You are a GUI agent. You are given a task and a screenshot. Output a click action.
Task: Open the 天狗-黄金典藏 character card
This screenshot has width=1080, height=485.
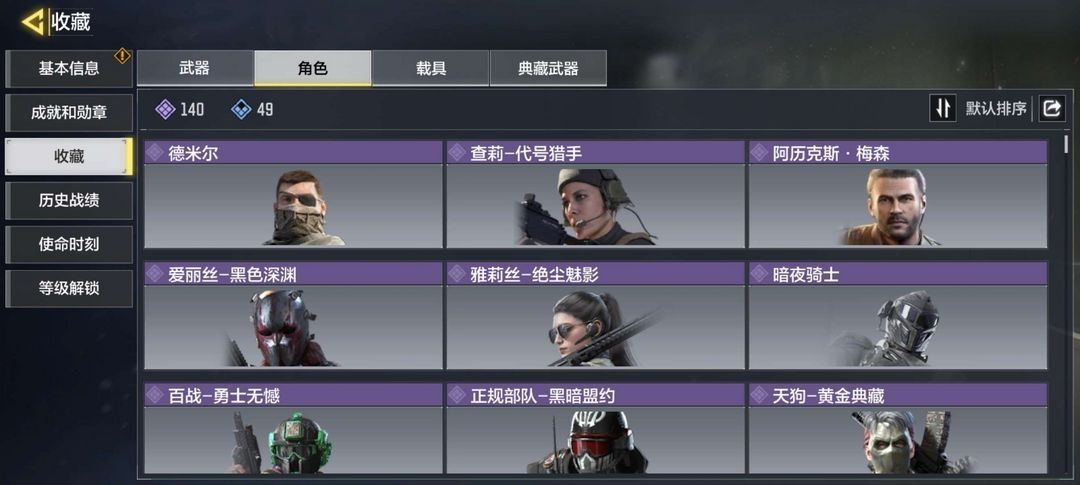(898, 429)
